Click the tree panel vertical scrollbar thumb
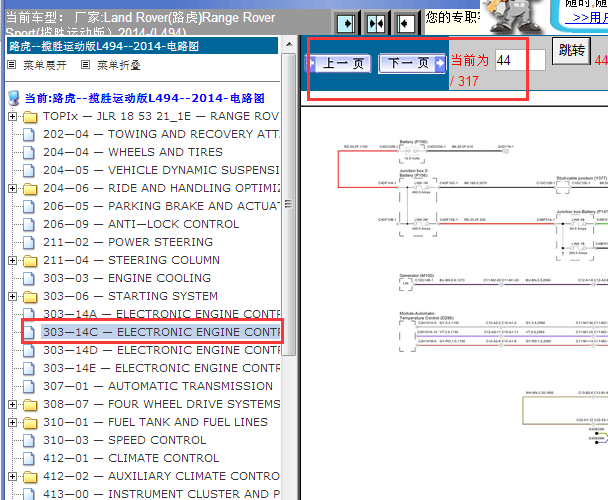Viewport: 608px width, 500px height. coord(289,204)
